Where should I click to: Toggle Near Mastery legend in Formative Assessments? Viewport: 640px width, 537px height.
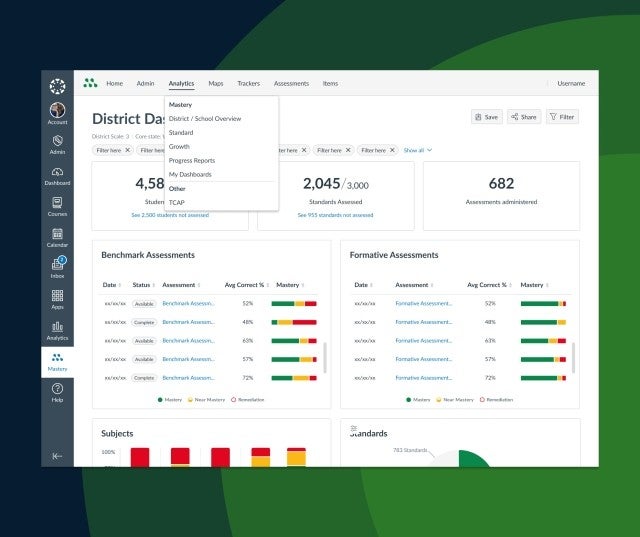point(452,399)
